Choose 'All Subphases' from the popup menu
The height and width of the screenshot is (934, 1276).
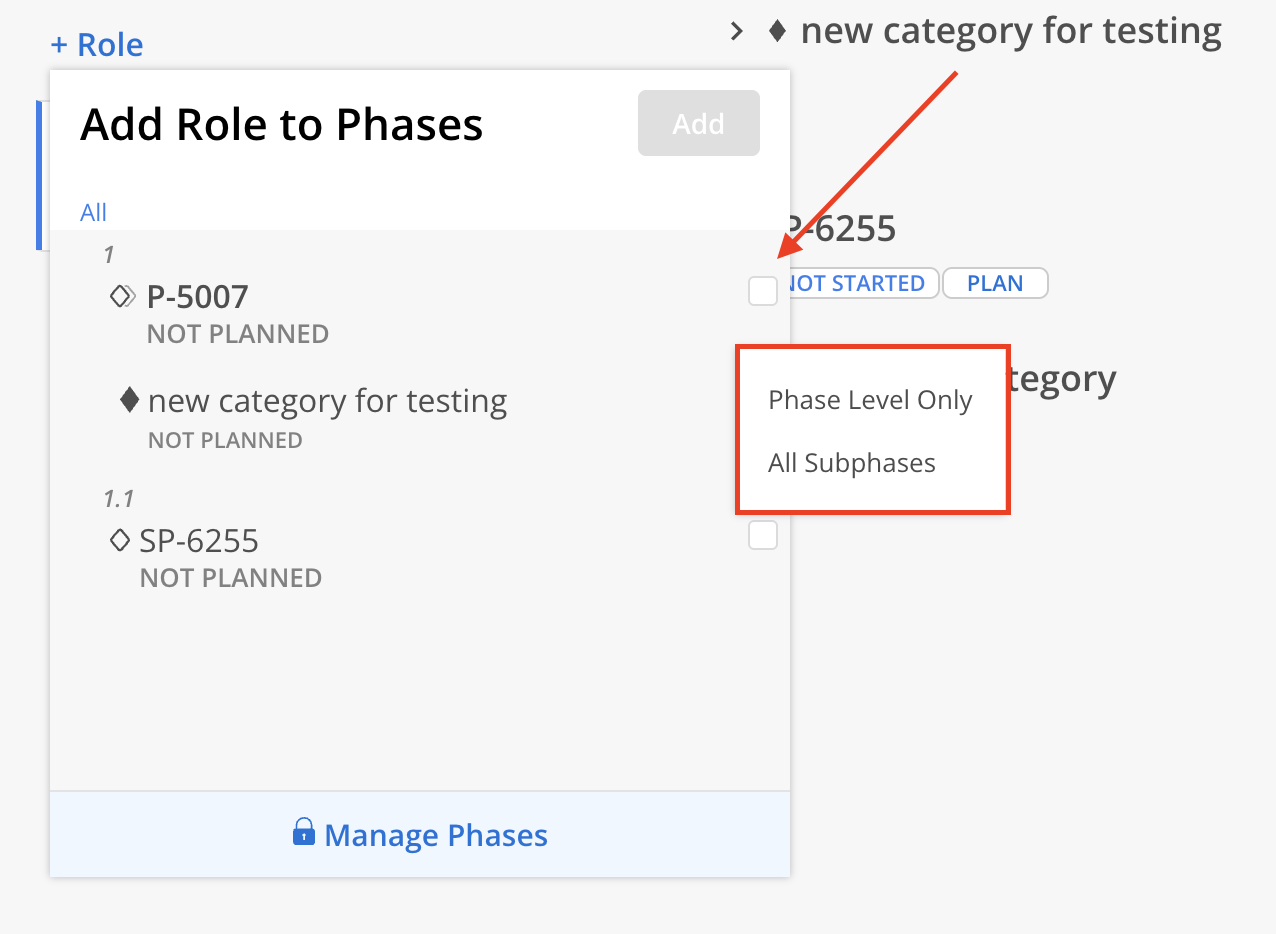click(x=852, y=463)
